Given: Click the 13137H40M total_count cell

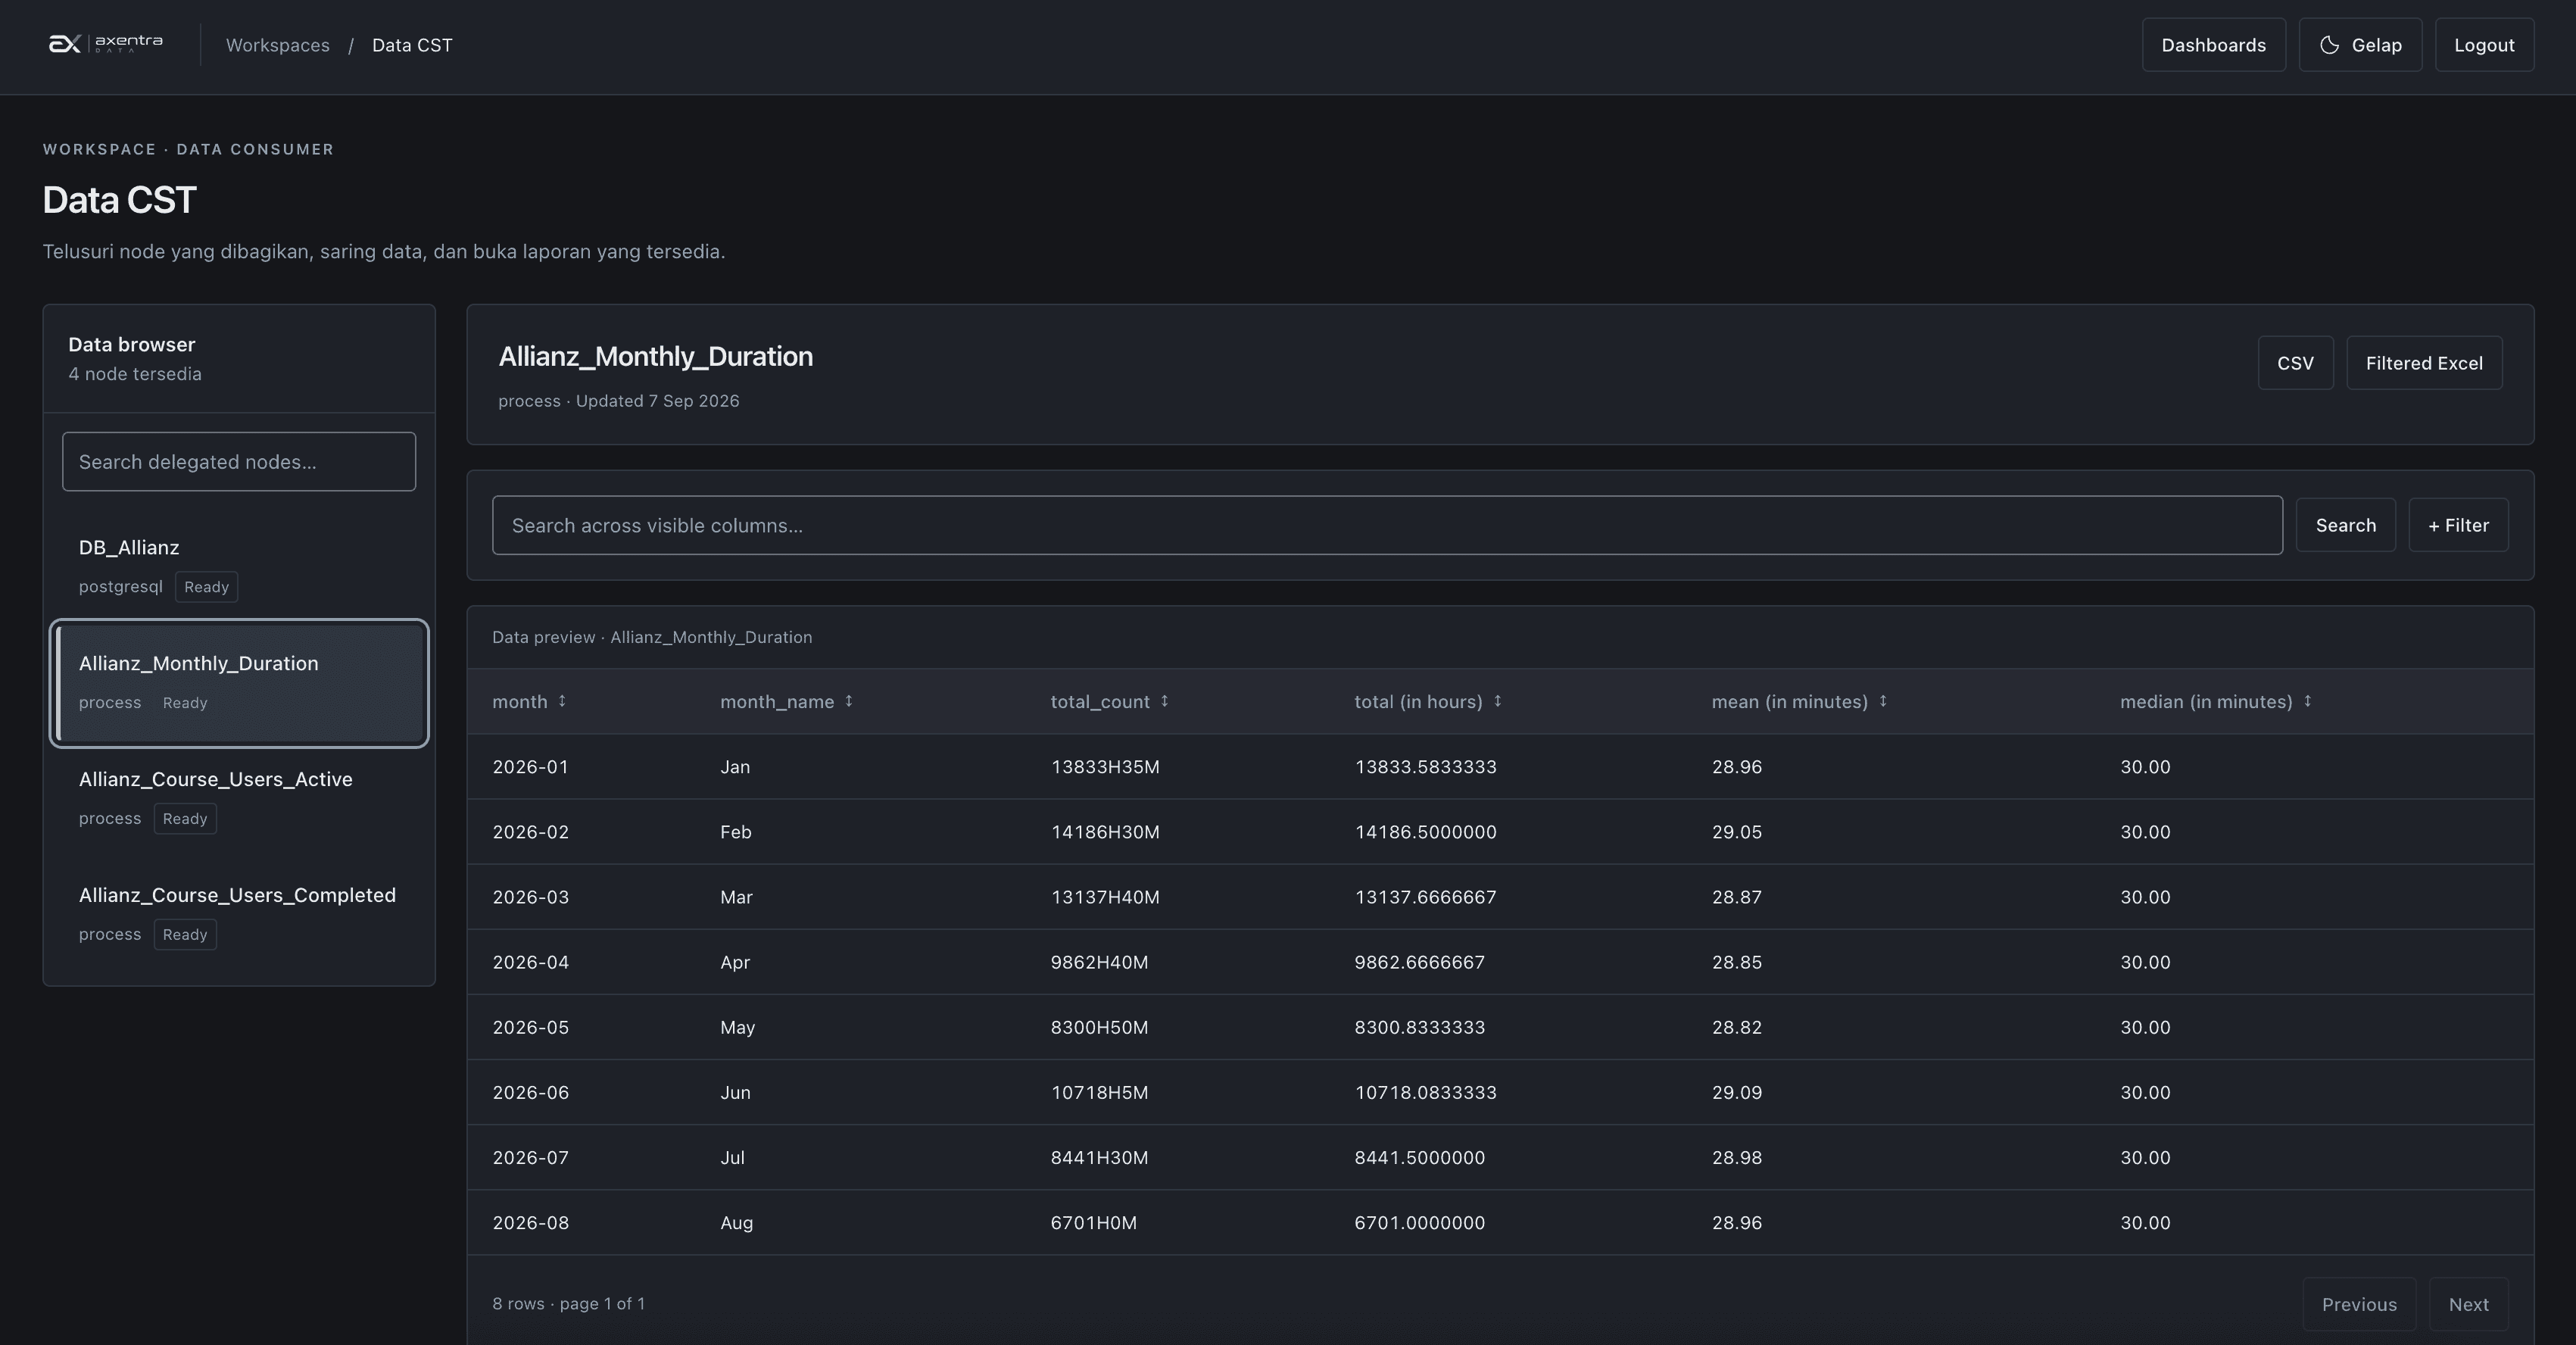Looking at the screenshot, I should 1105,897.
